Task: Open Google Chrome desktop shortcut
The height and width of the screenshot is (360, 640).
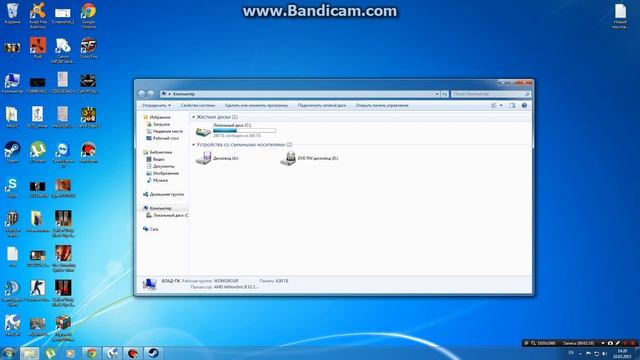Action: 88,15
